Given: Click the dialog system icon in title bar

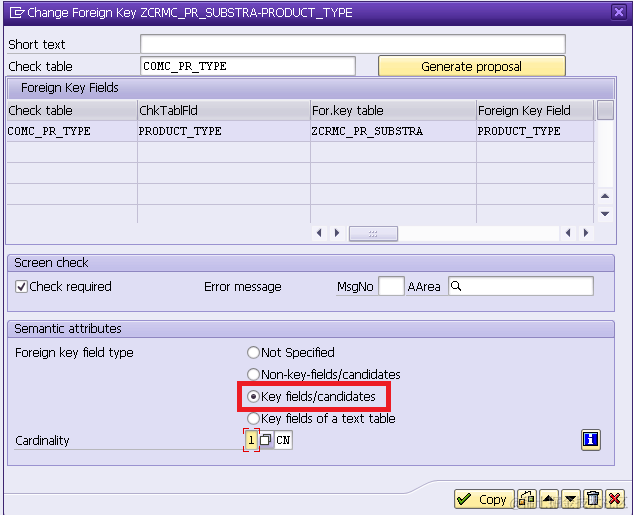Looking at the screenshot, I should click(x=17, y=13).
